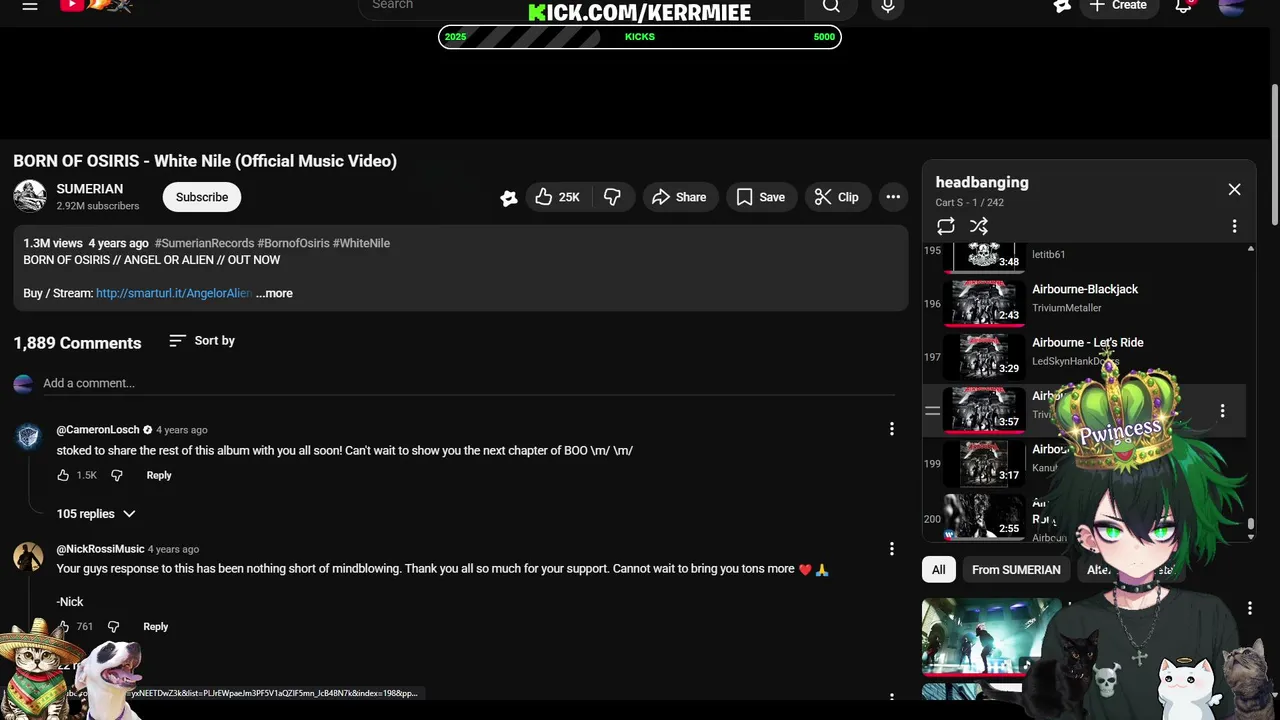Share the video

[680, 197]
